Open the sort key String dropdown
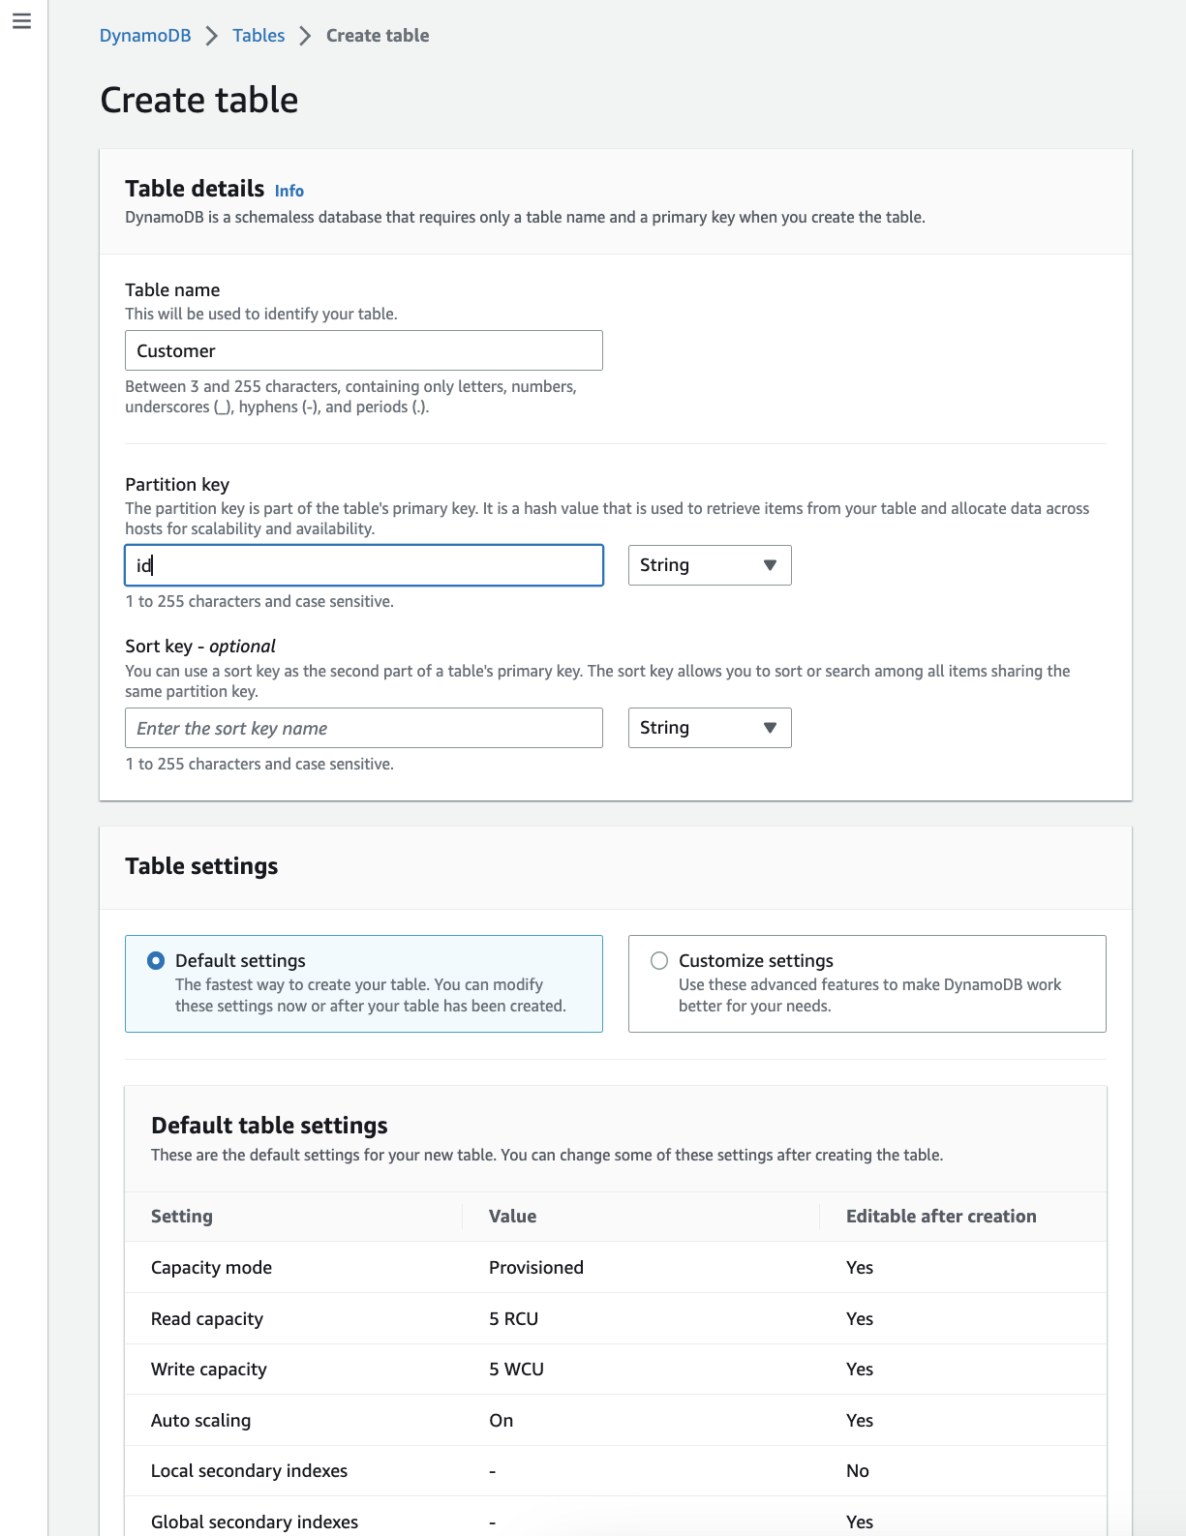Screen dimensions: 1186x1536 point(709,727)
